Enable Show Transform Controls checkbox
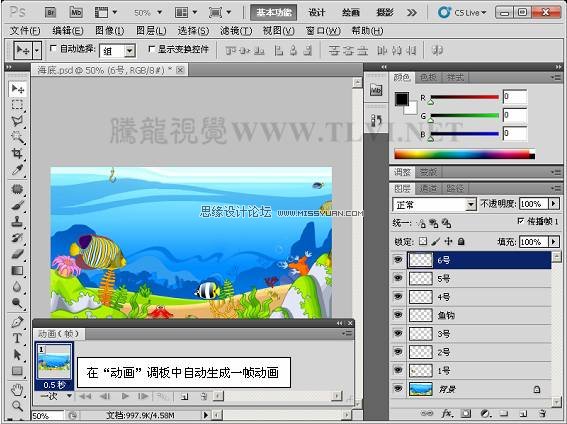The width and height of the screenshot is (567, 424). click(152, 48)
